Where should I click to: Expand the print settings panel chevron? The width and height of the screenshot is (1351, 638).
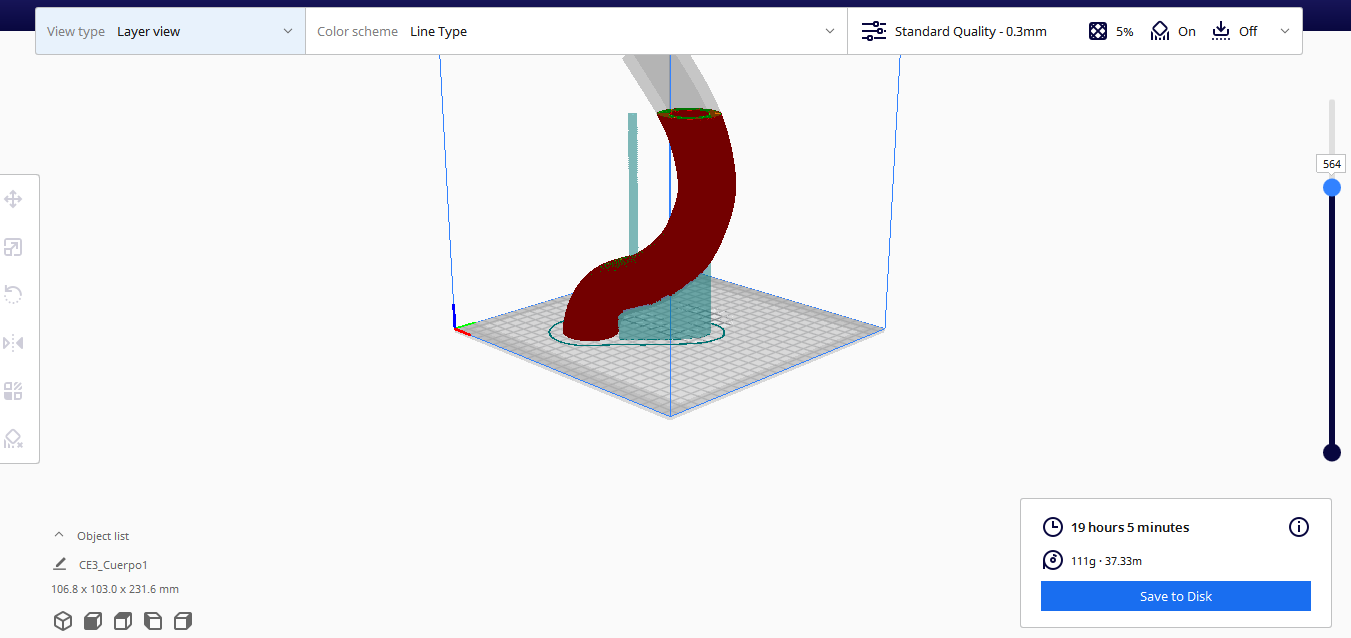click(x=1285, y=31)
